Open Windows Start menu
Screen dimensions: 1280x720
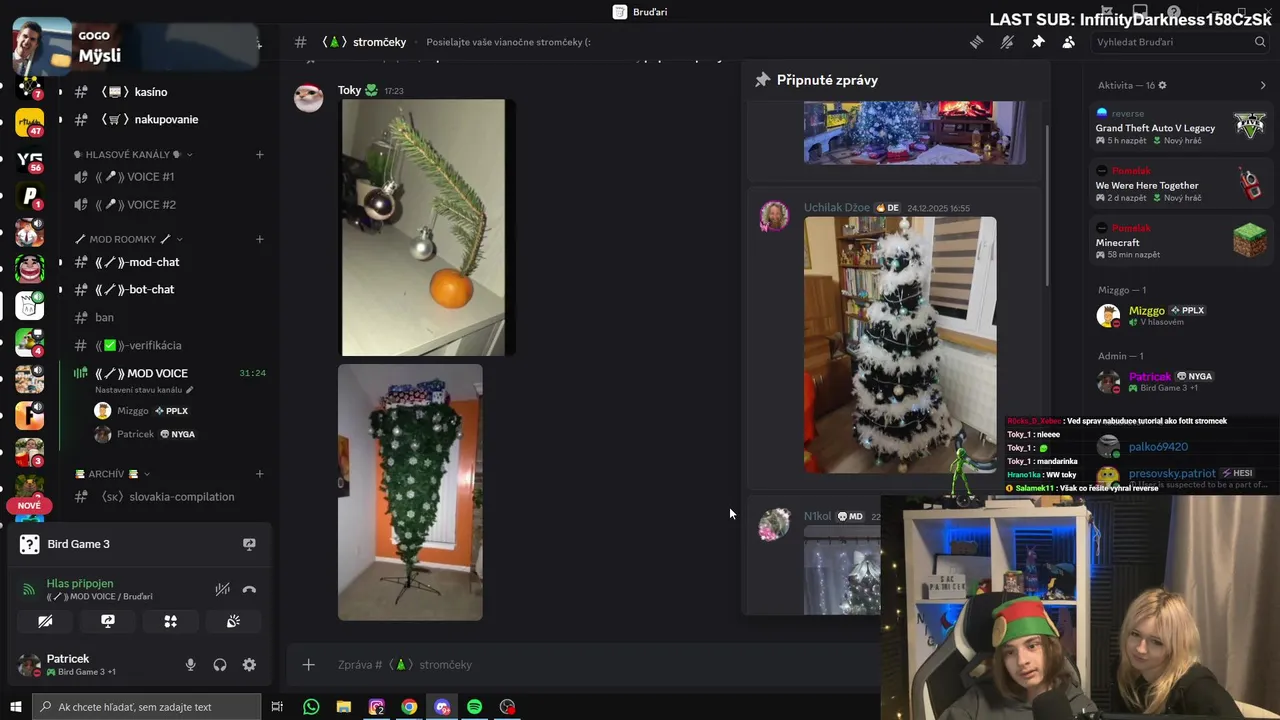click(15, 707)
